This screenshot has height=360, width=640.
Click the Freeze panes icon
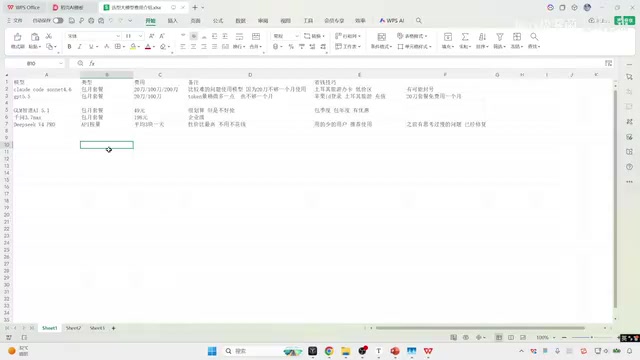pos(517,37)
